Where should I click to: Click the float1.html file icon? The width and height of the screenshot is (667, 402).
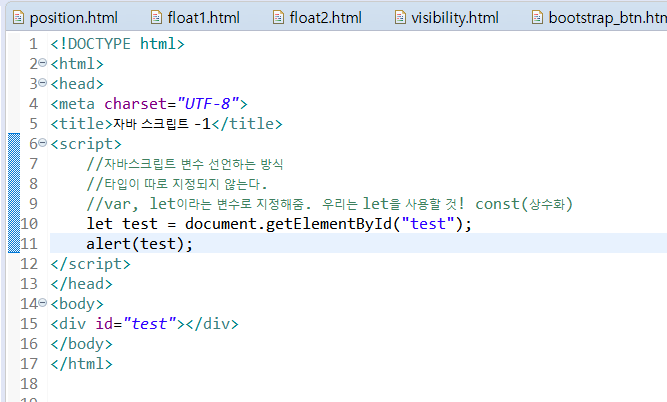(x=156, y=17)
